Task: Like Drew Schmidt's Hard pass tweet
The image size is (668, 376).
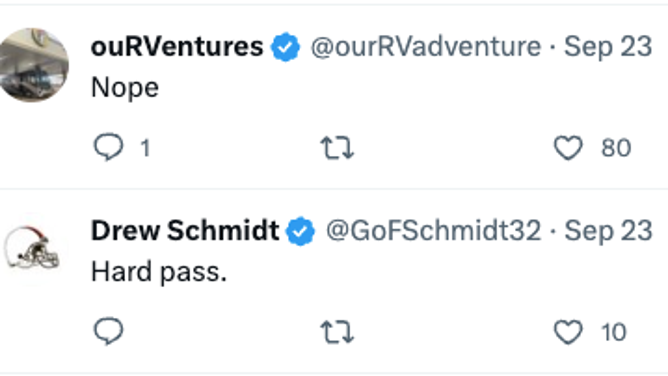Action: pyautogui.click(x=568, y=332)
